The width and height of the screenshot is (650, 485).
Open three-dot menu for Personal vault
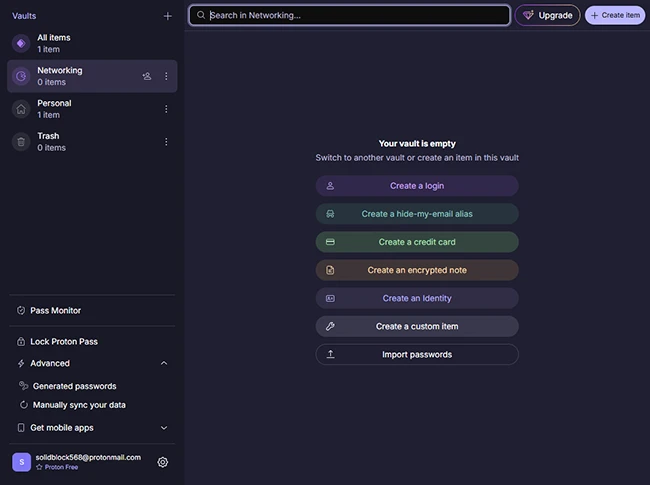point(166,109)
